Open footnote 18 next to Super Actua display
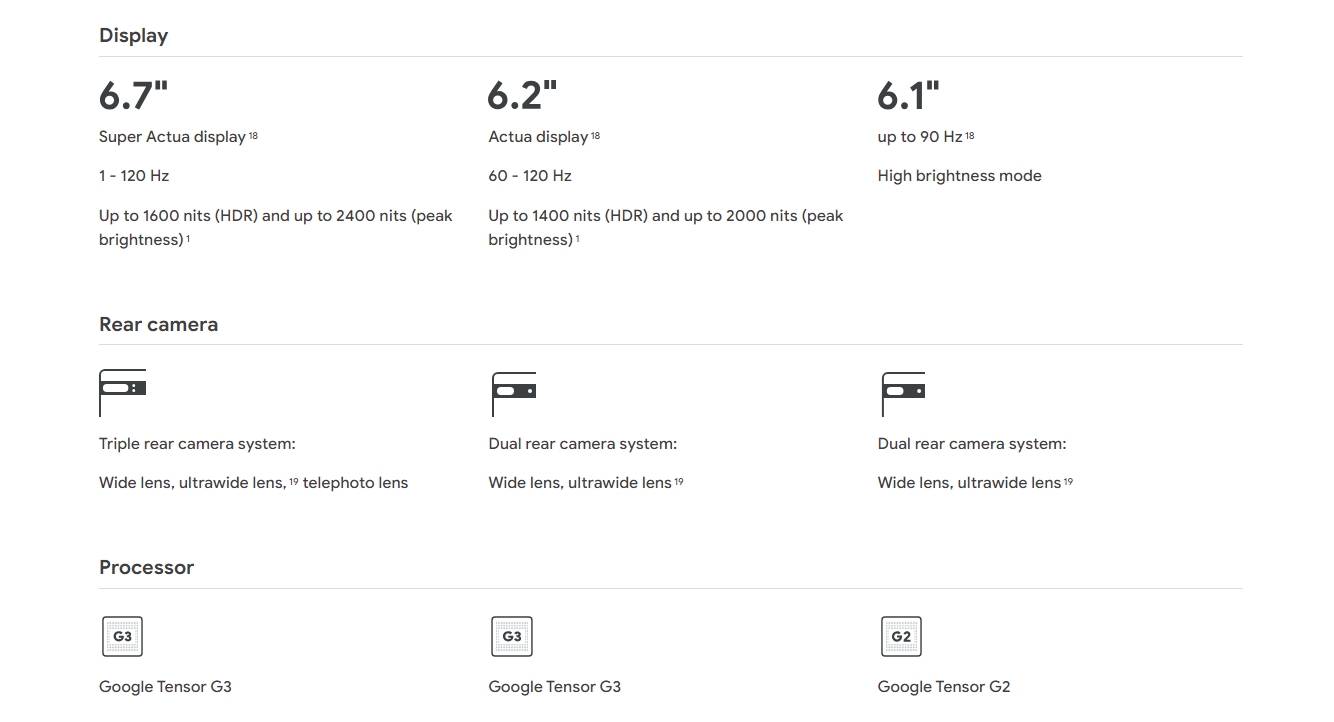1334x722 pixels. point(253,135)
